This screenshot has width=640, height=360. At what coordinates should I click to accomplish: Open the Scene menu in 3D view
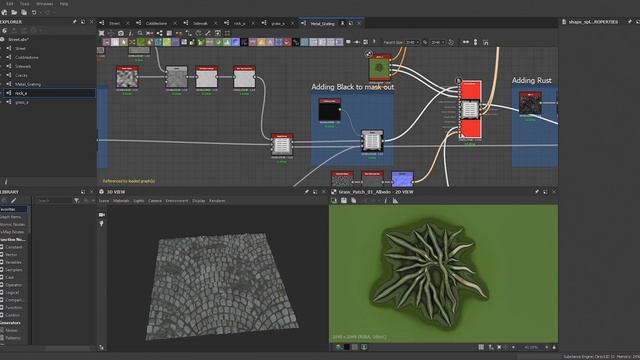tap(104, 201)
